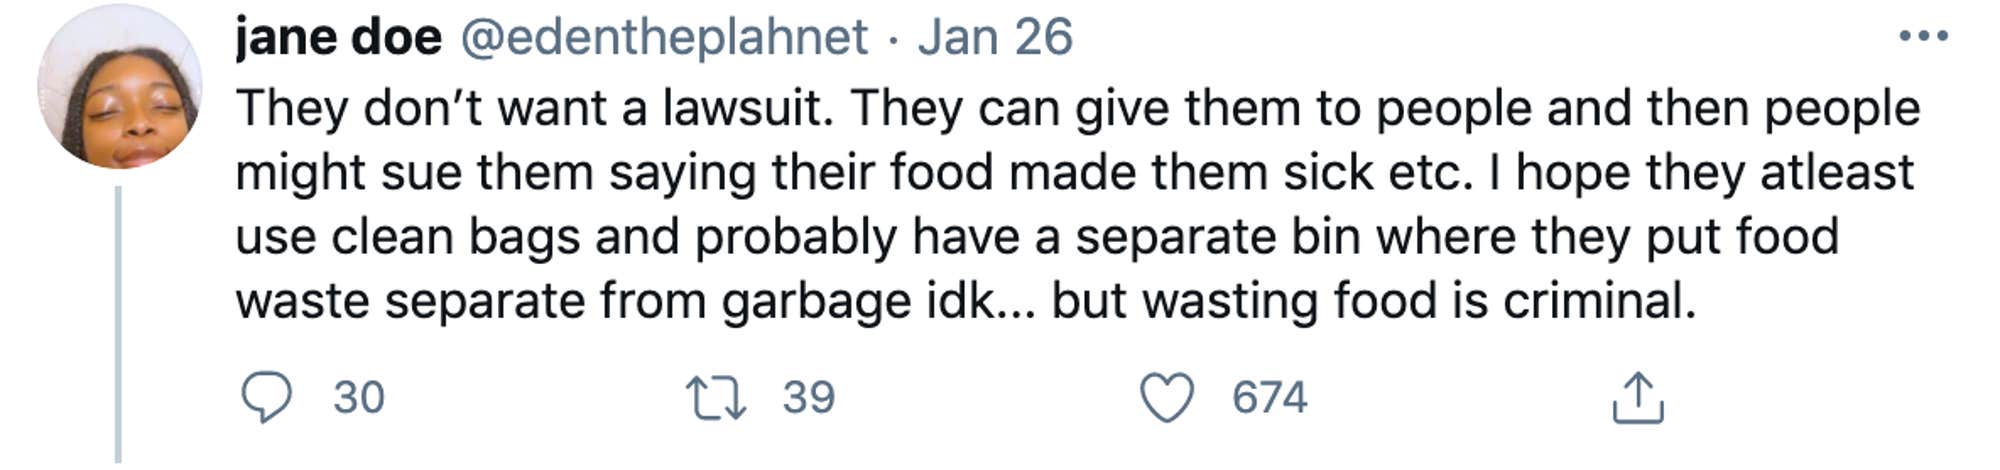Image resolution: width=2000 pixels, height=470 pixels.
Task: Click the reply speech bubble icon
Action: pos(266,397)
